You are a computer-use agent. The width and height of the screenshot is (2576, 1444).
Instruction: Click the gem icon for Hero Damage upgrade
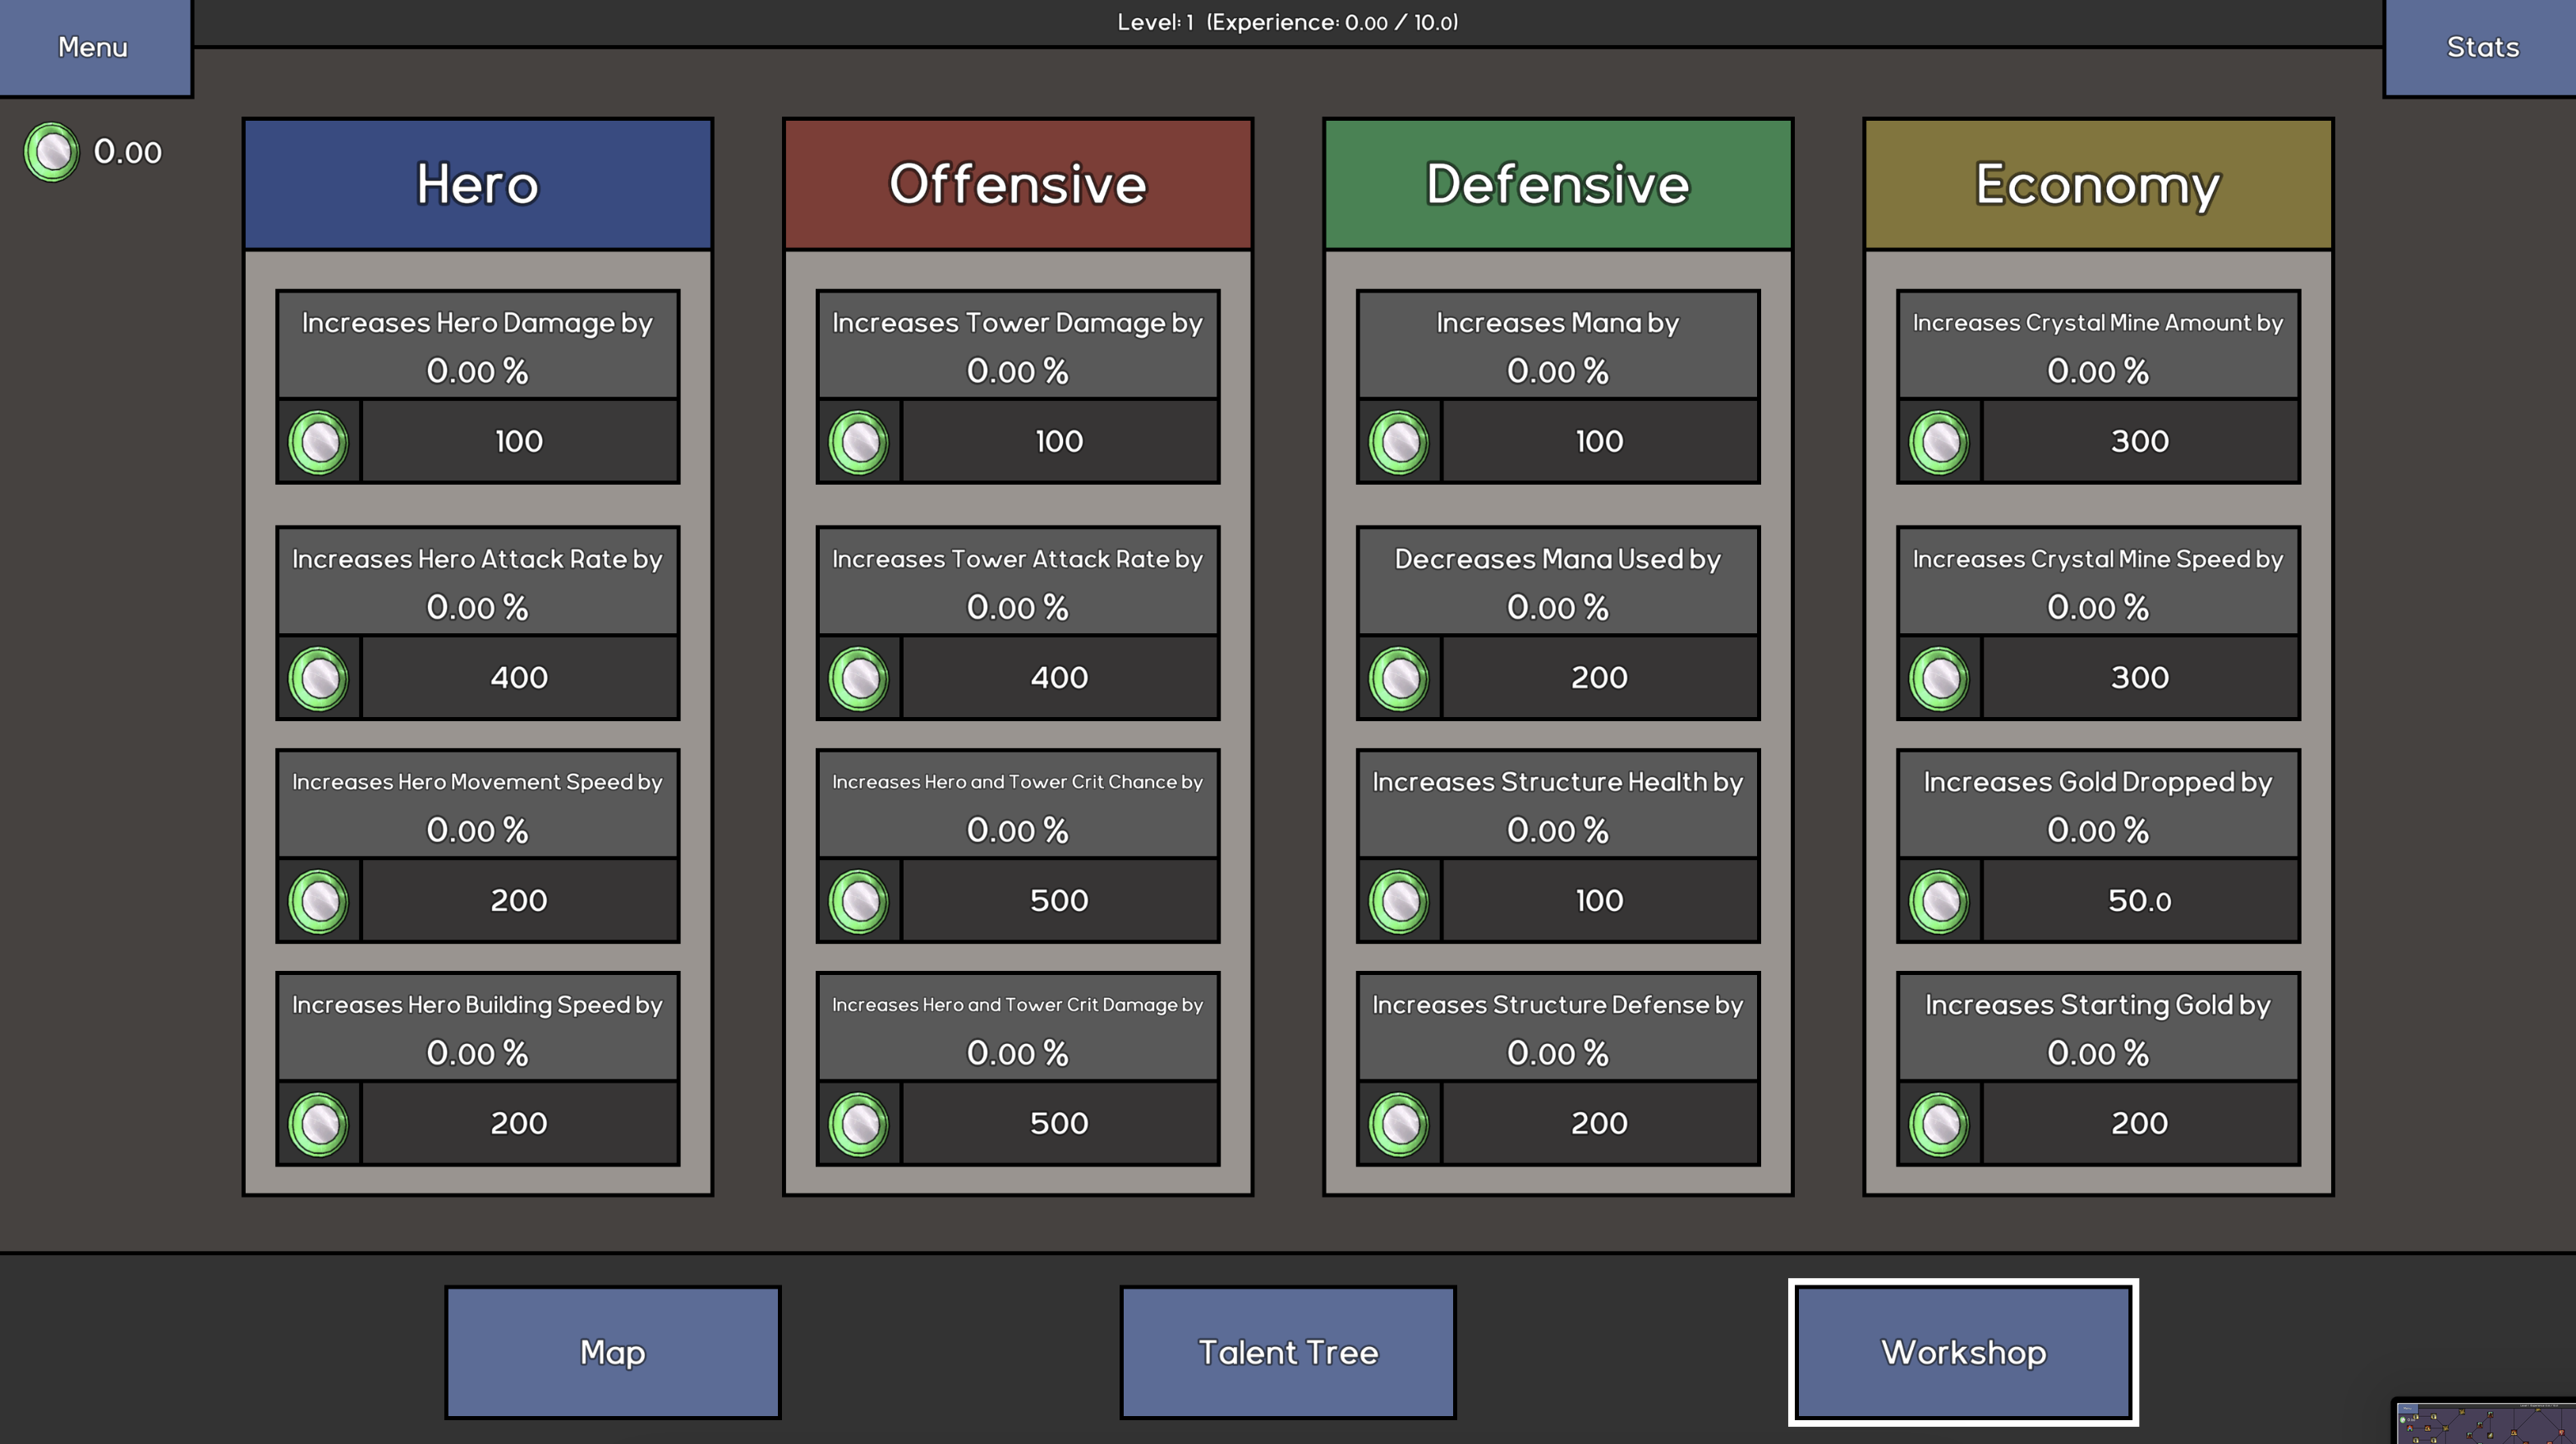(x=319, y=442)
